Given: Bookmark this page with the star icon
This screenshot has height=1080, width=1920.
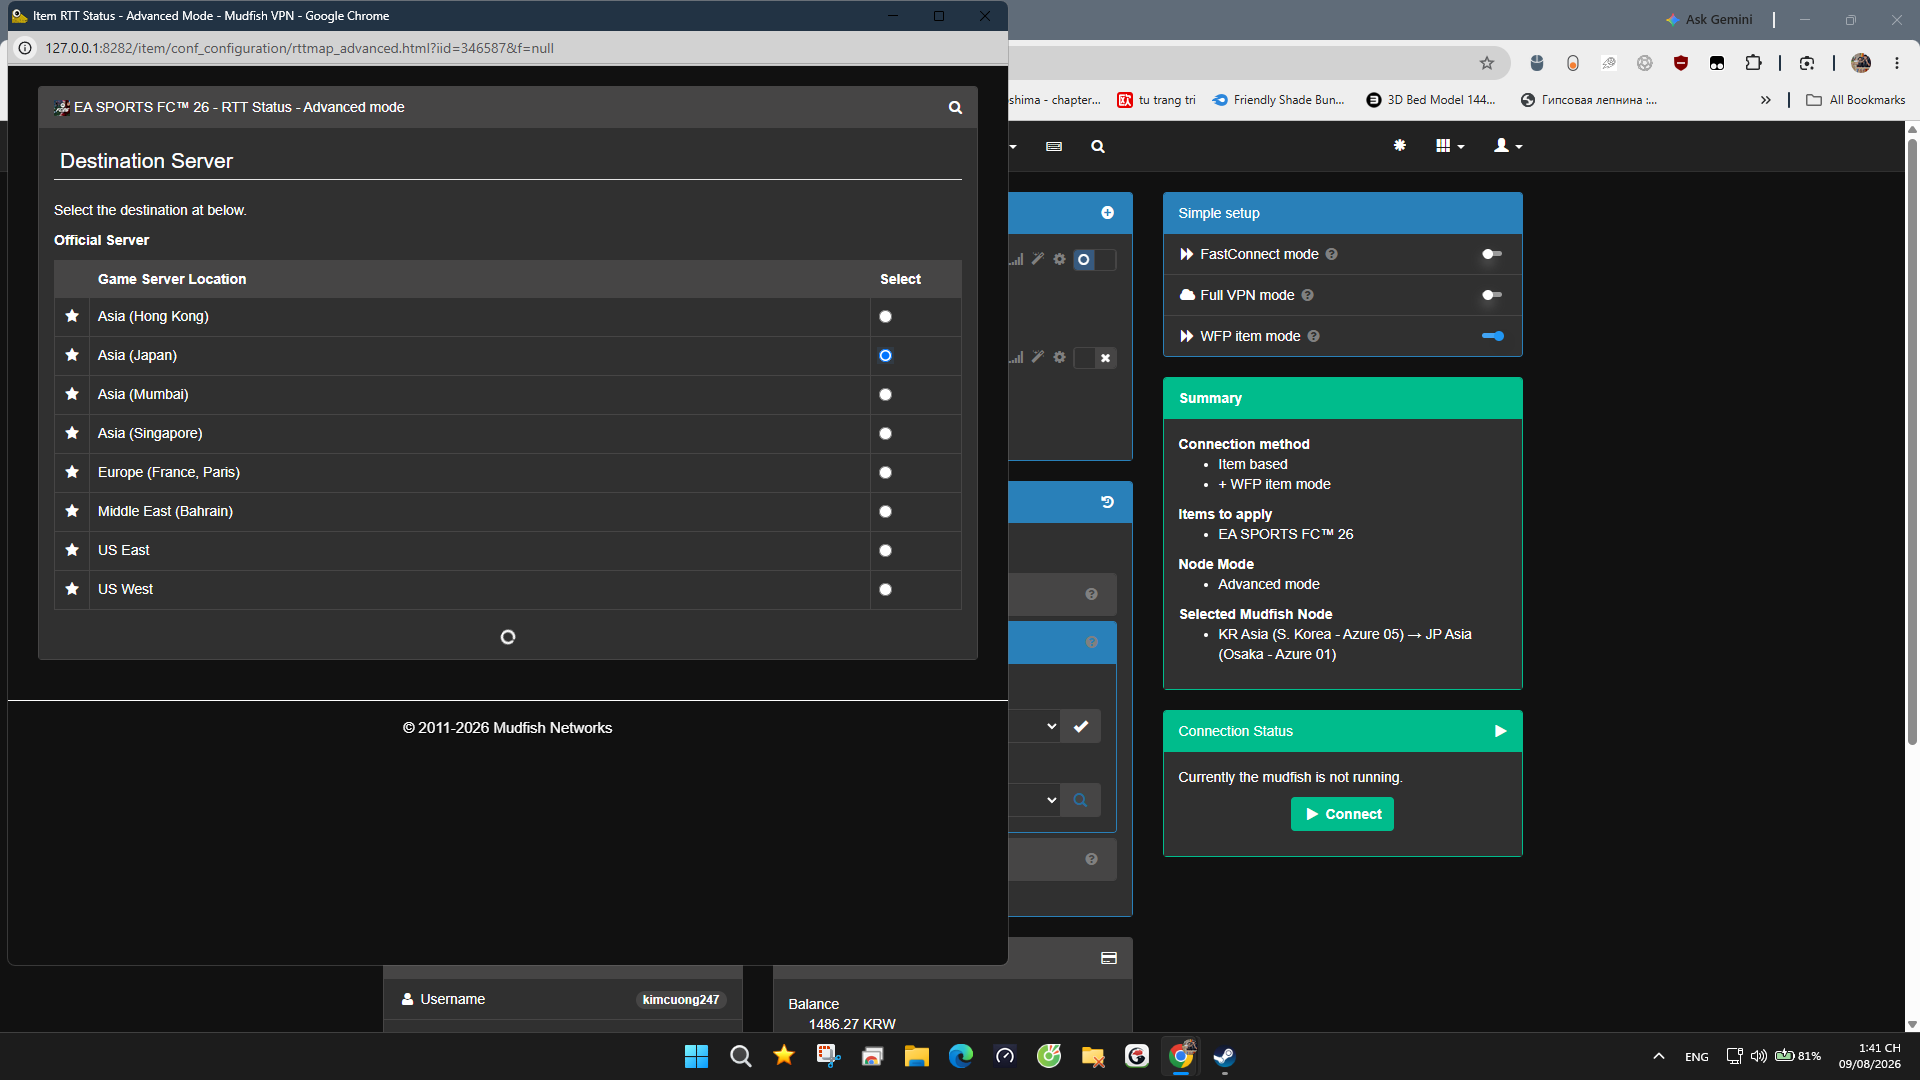Looking at the screenshot, I should point(1487,63).
